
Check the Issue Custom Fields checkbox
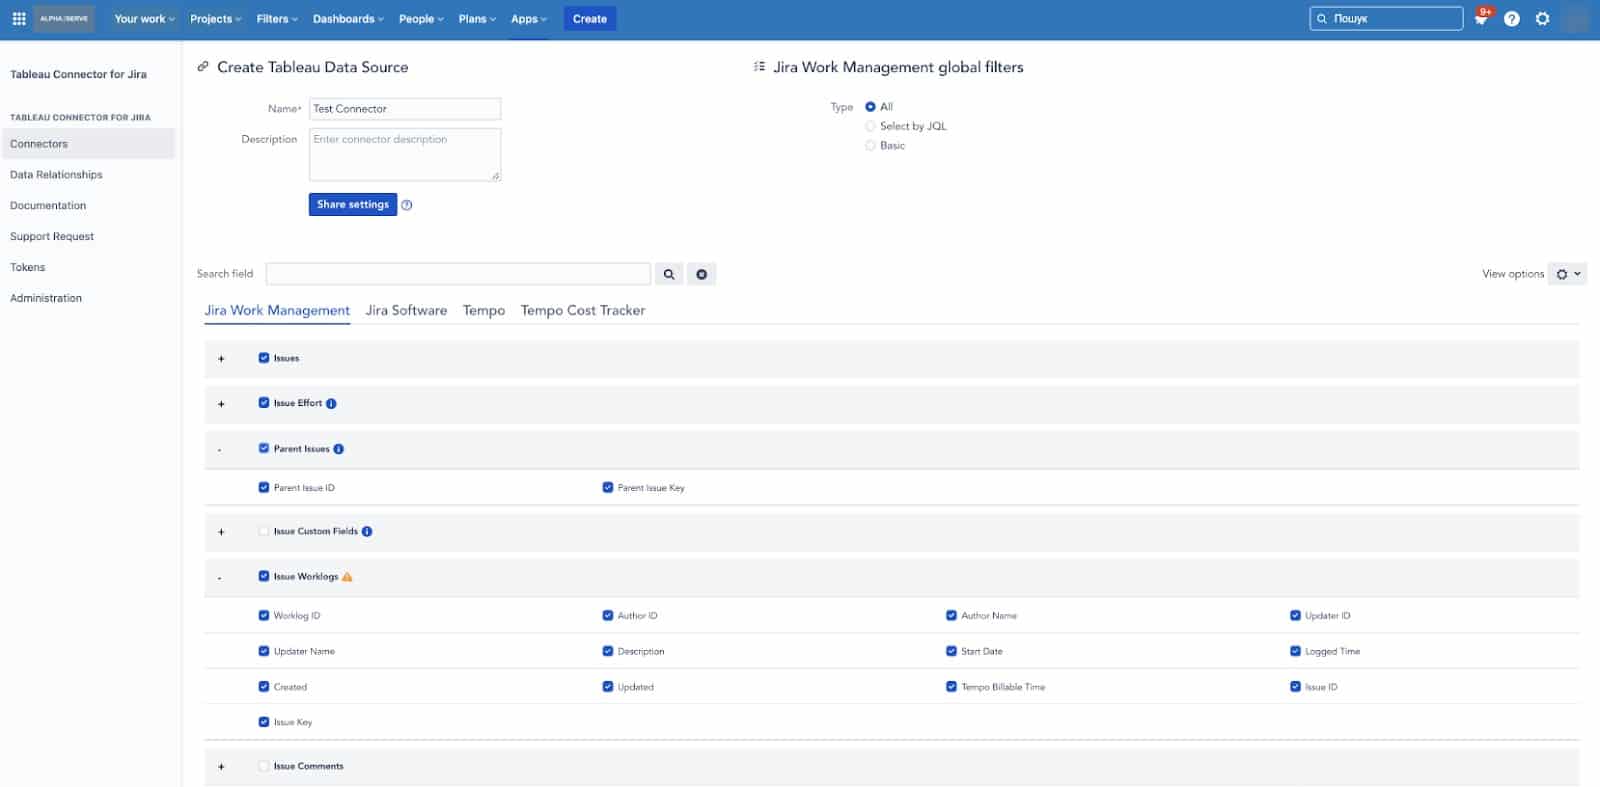[264, 531]
